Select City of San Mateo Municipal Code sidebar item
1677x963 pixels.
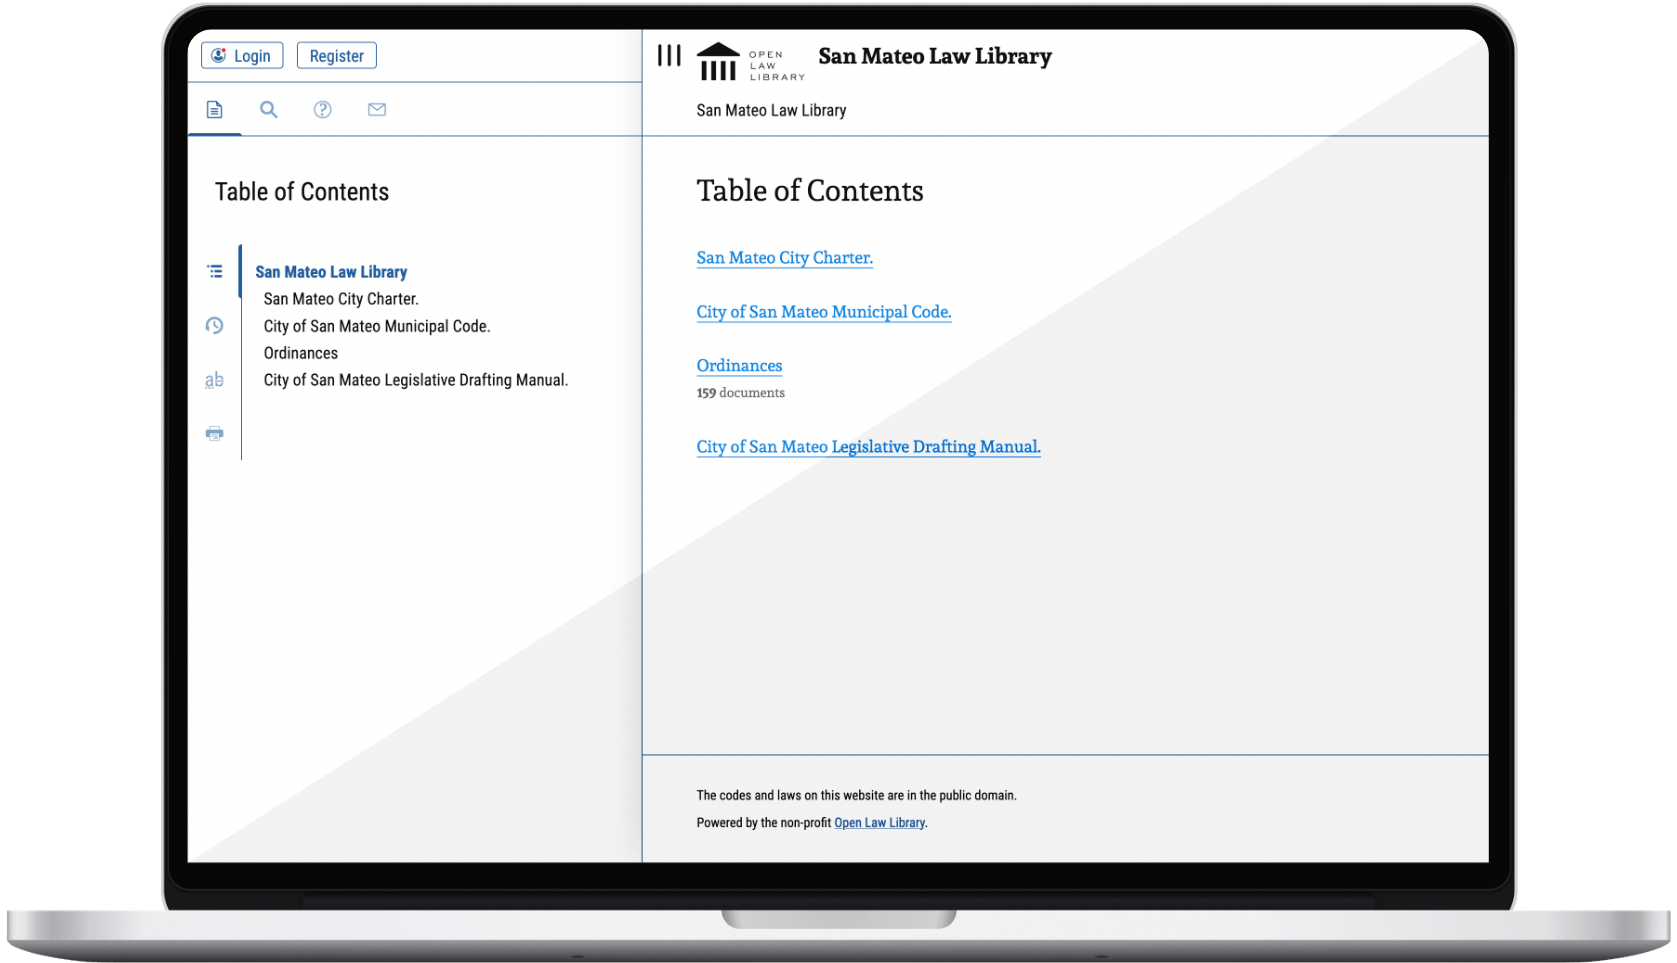(x=377, y=326)
